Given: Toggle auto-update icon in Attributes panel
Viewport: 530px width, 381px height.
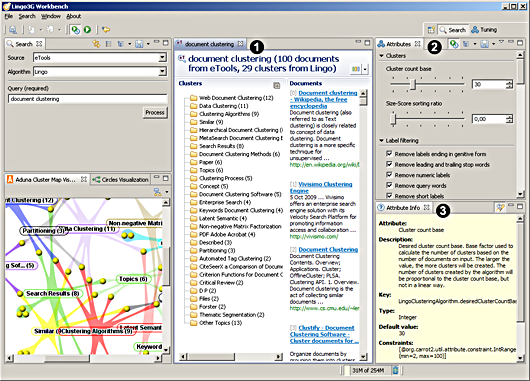Looking at the screenshot, I should [454, 44].
